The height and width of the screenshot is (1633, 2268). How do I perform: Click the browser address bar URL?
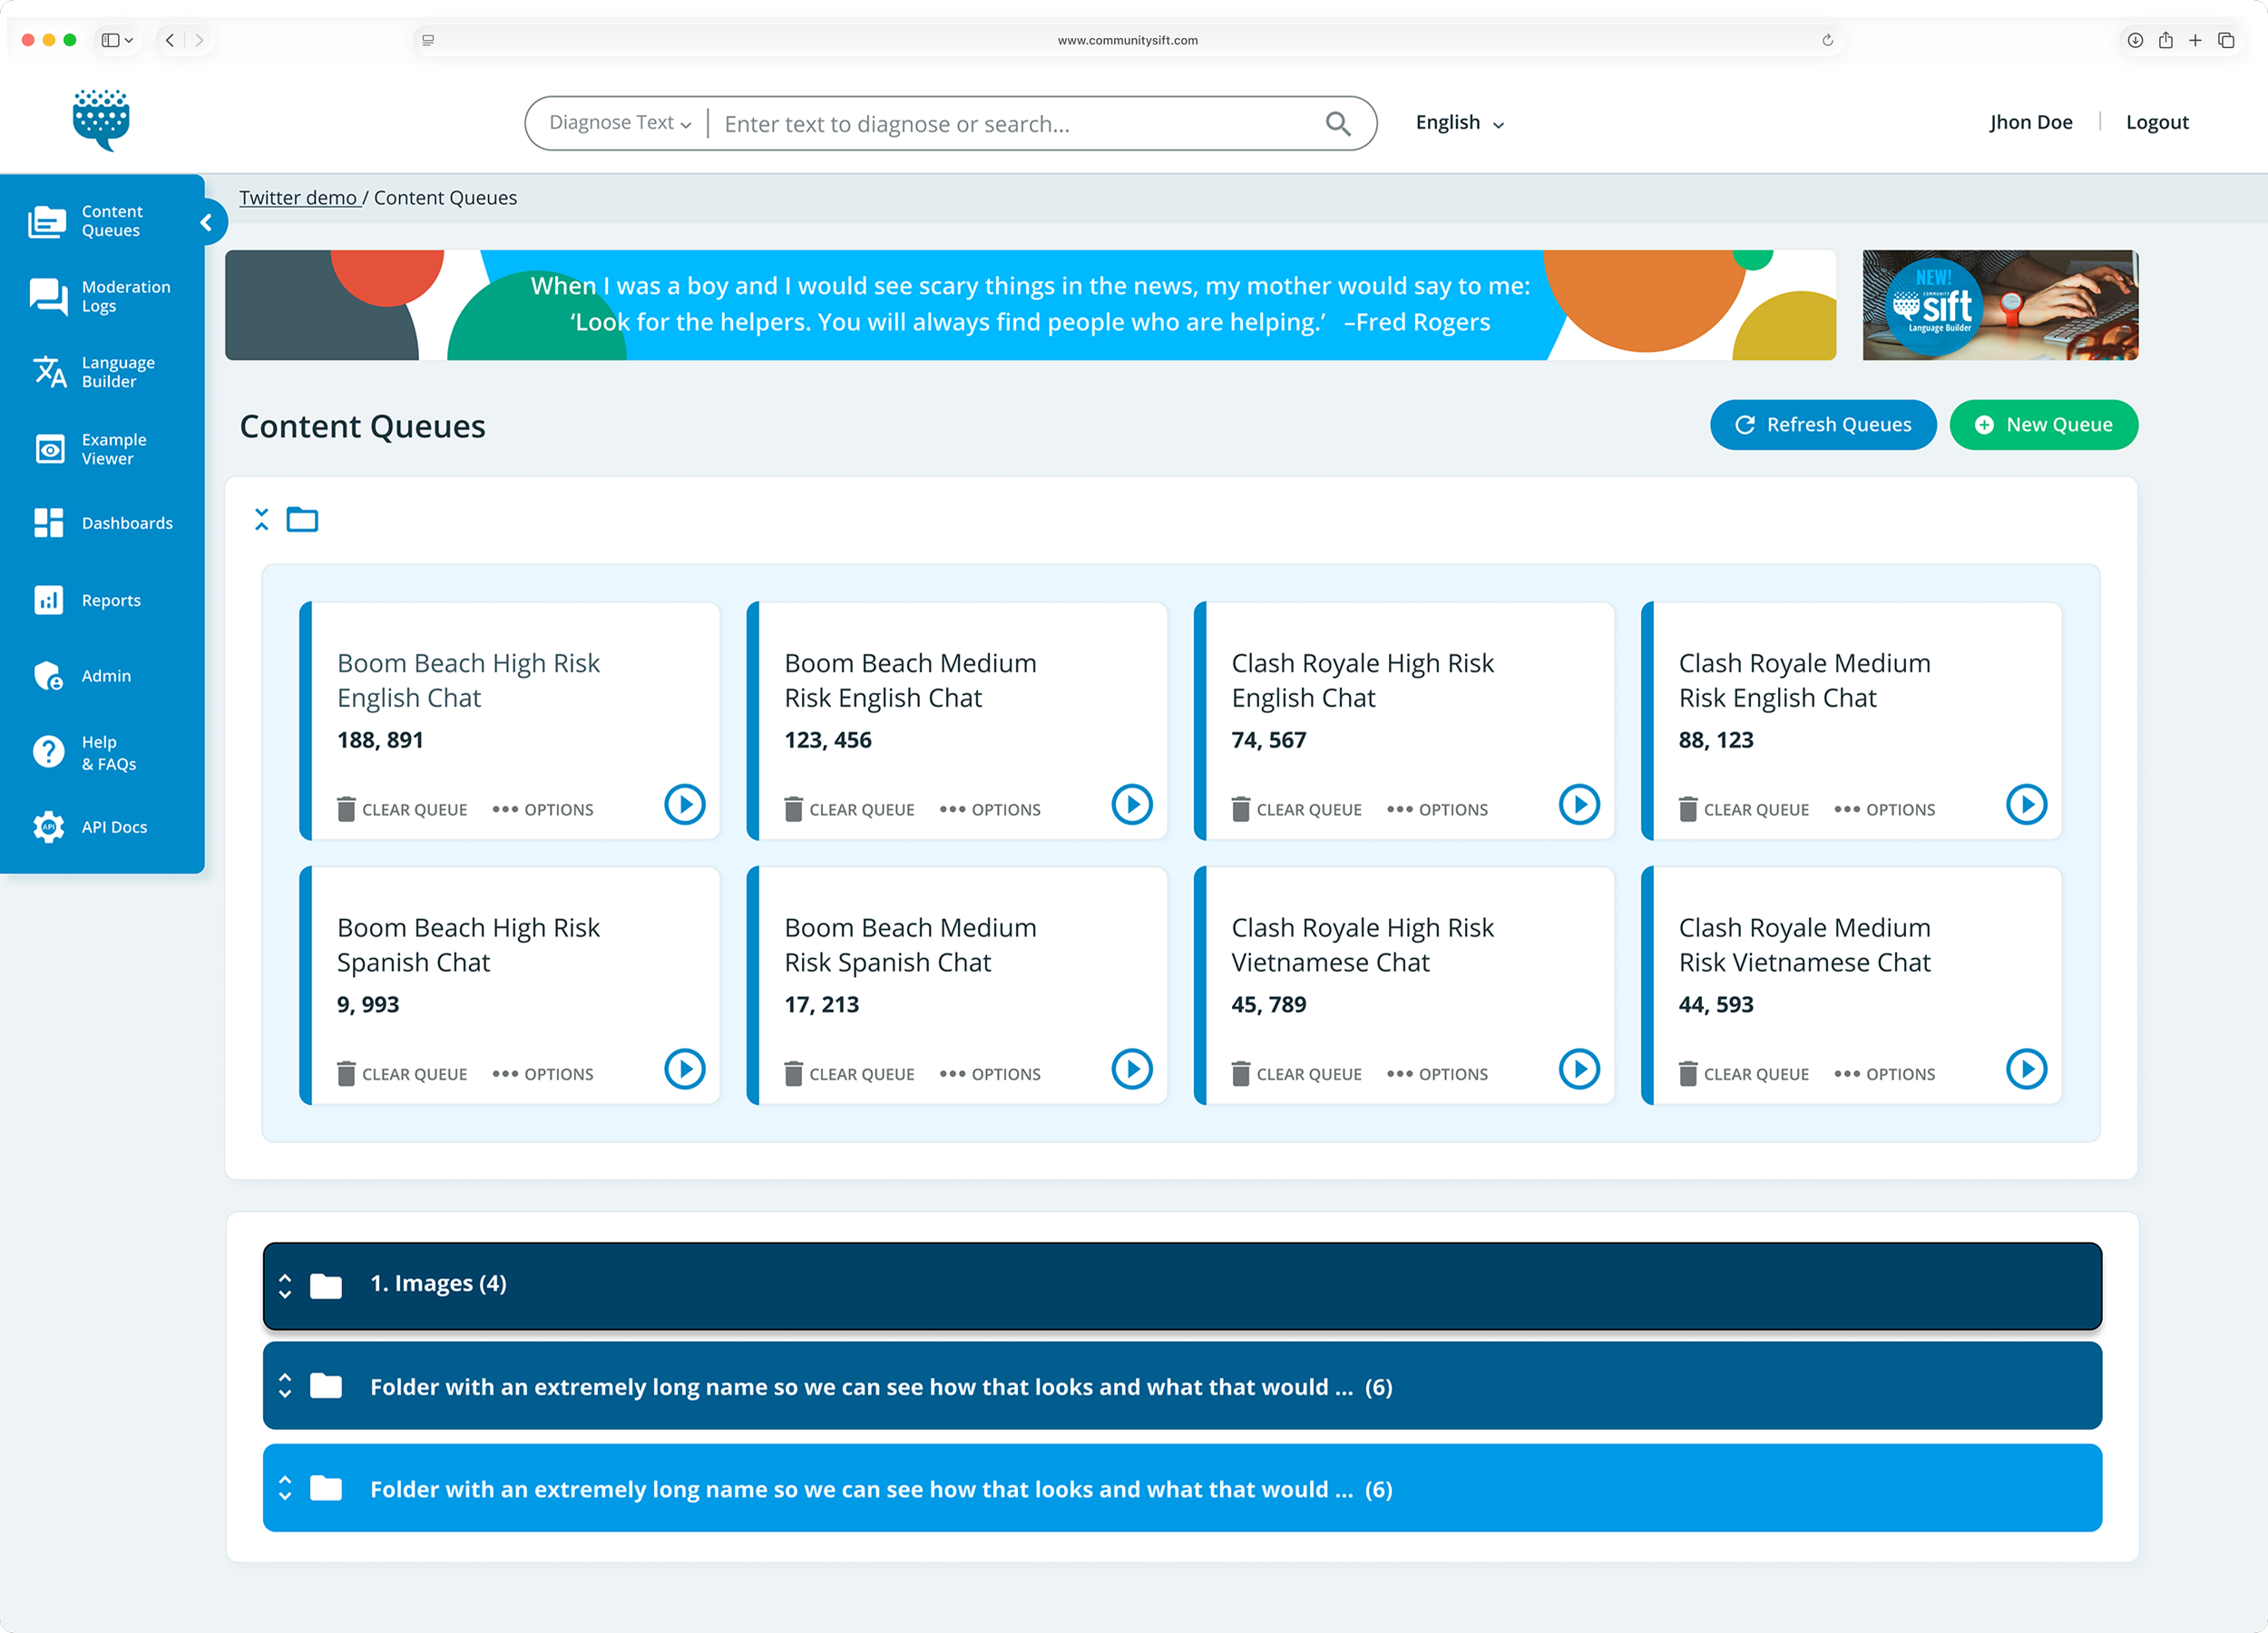(1127, 40)
